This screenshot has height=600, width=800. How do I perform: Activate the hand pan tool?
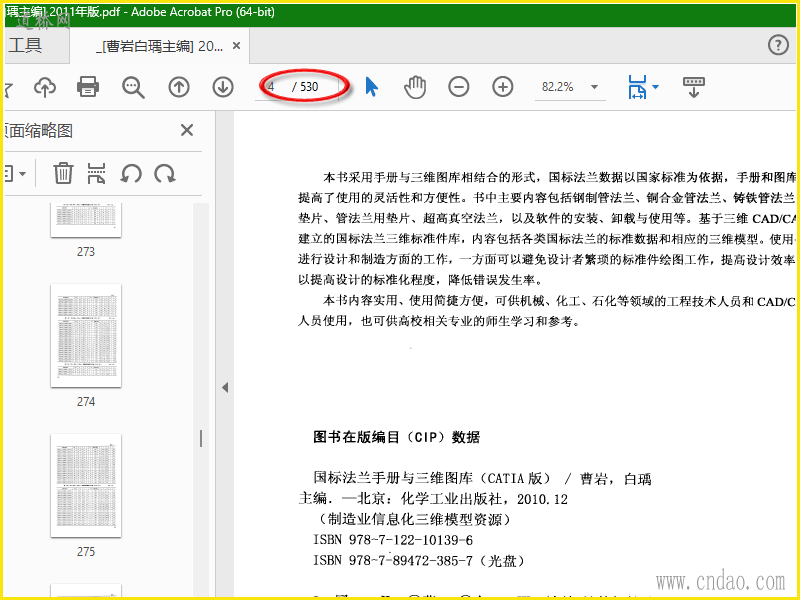coord(415,87)
